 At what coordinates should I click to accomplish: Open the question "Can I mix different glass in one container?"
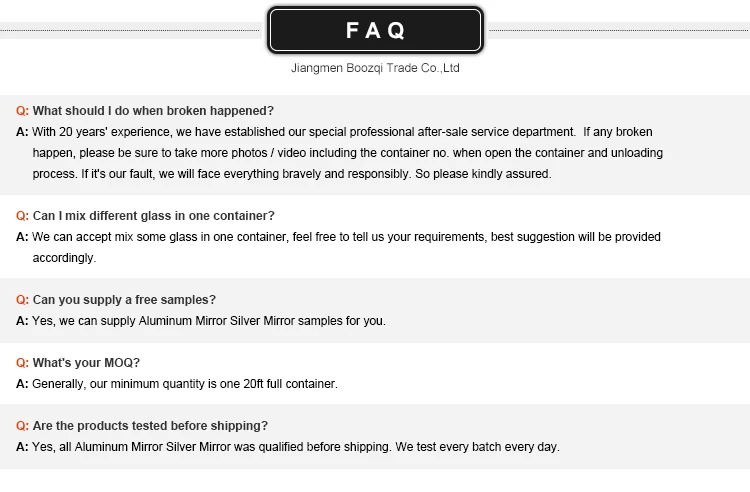coord(153,216)
